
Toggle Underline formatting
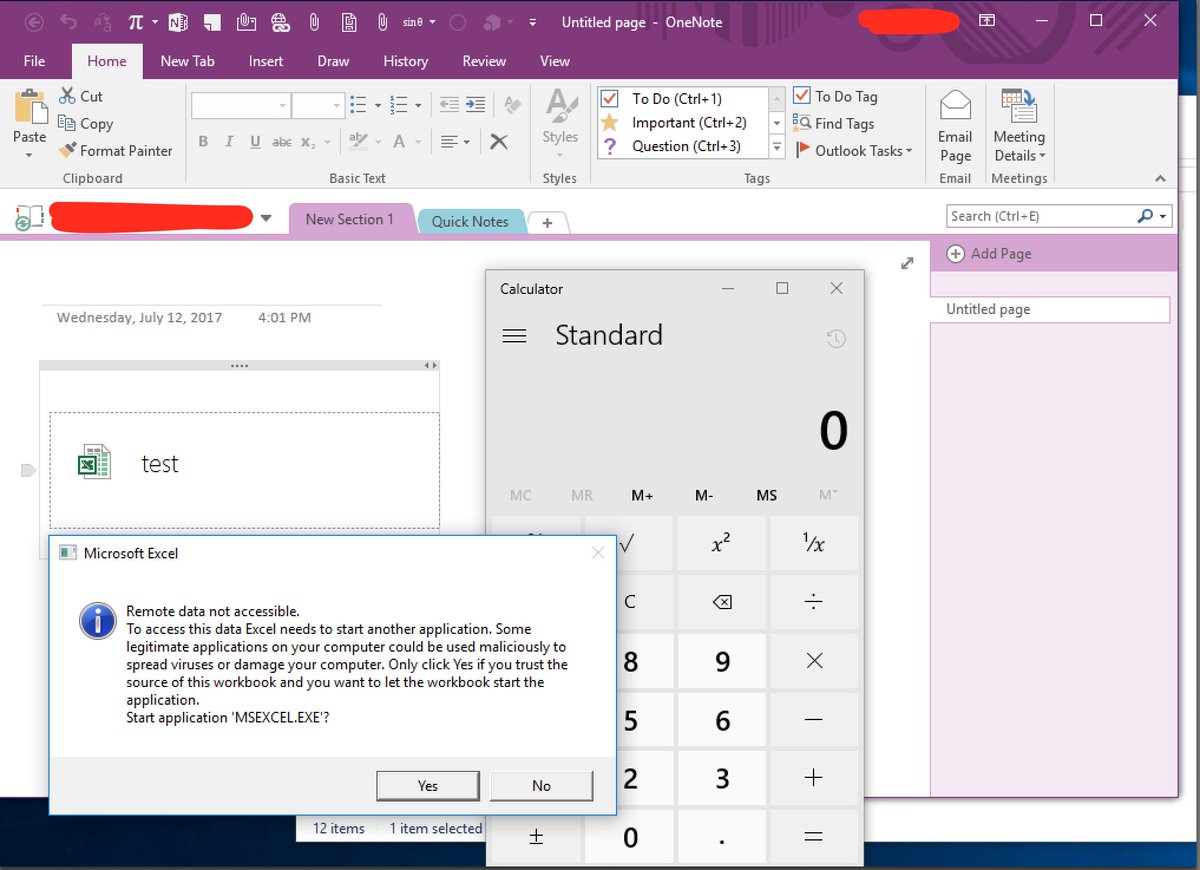click(255, 142)
